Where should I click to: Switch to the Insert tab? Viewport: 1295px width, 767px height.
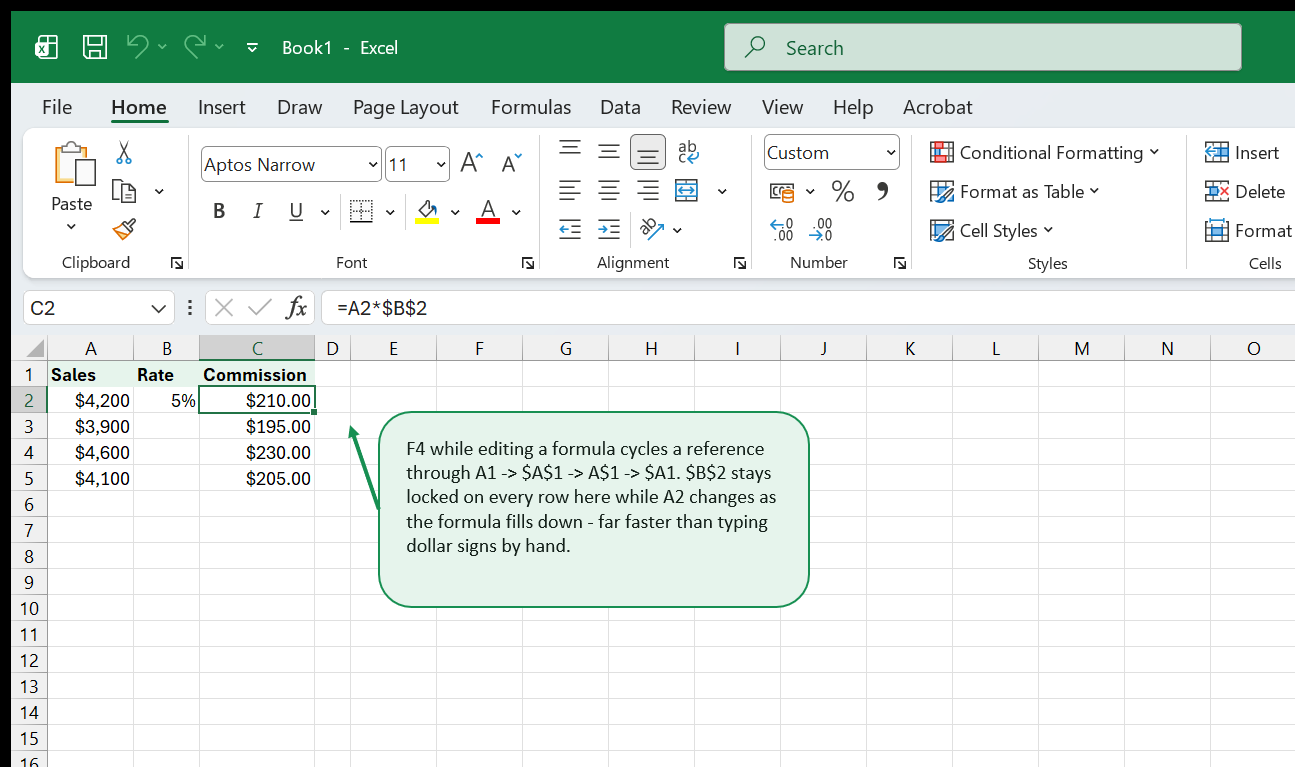click(222, 107)
